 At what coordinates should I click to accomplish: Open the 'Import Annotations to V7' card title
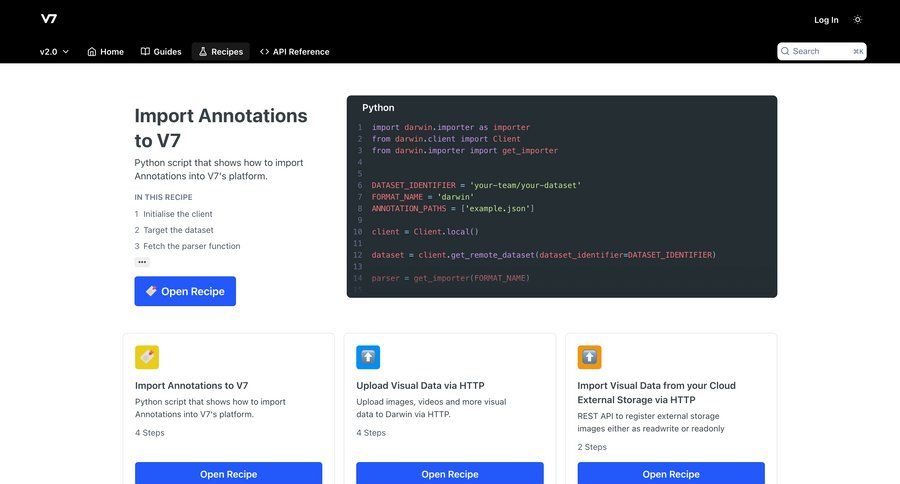[x=192, y=386]
